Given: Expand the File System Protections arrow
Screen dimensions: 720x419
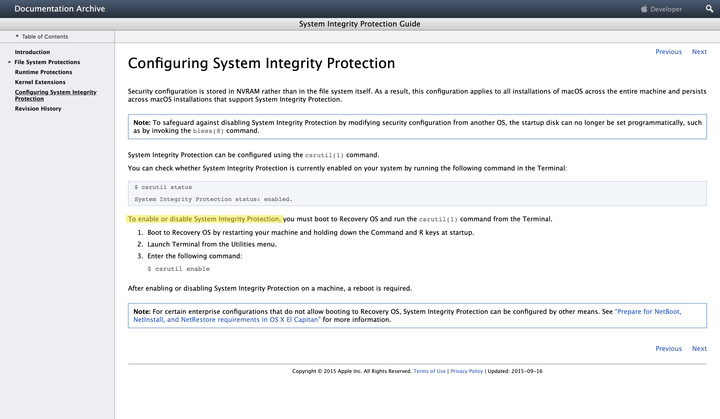Looking at the screenshot, I should pyautogui.click(x=9, y=62).
